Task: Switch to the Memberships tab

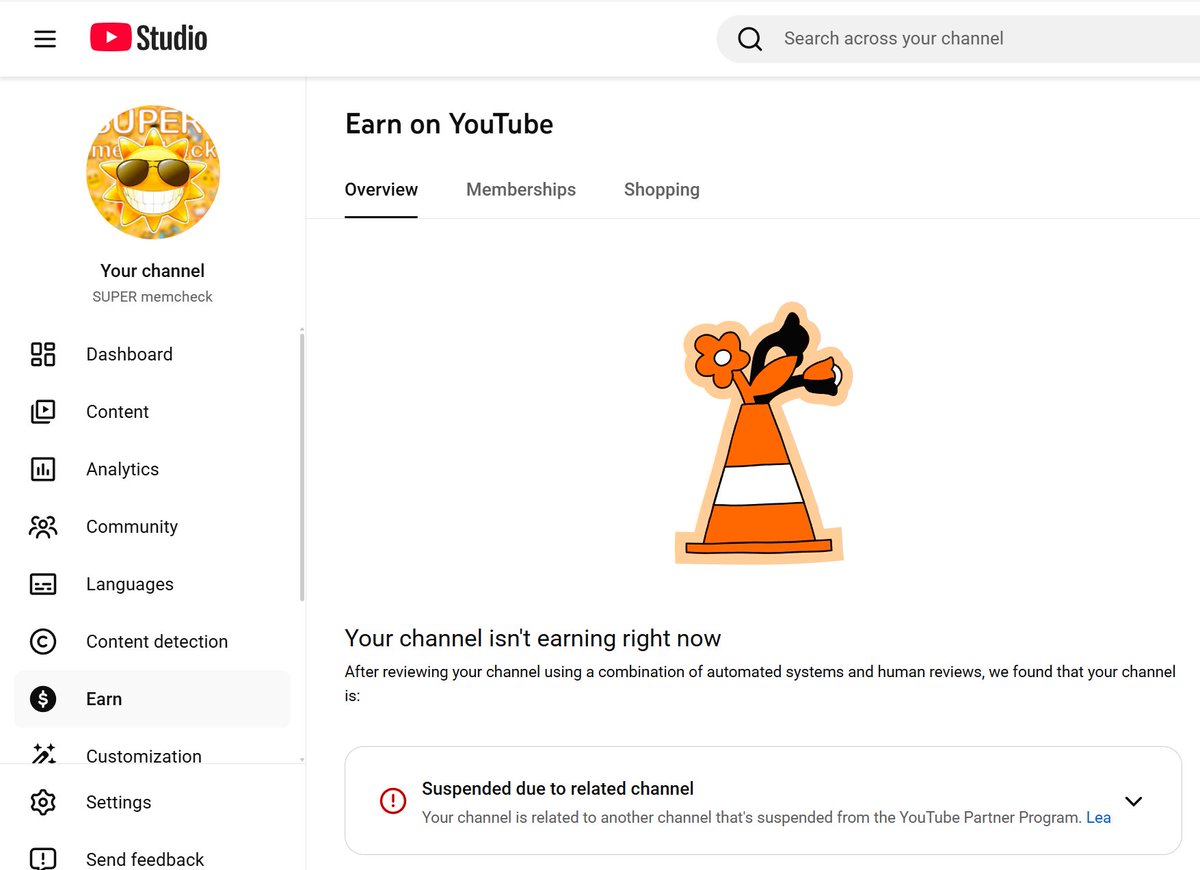Action: click(521, 190)
